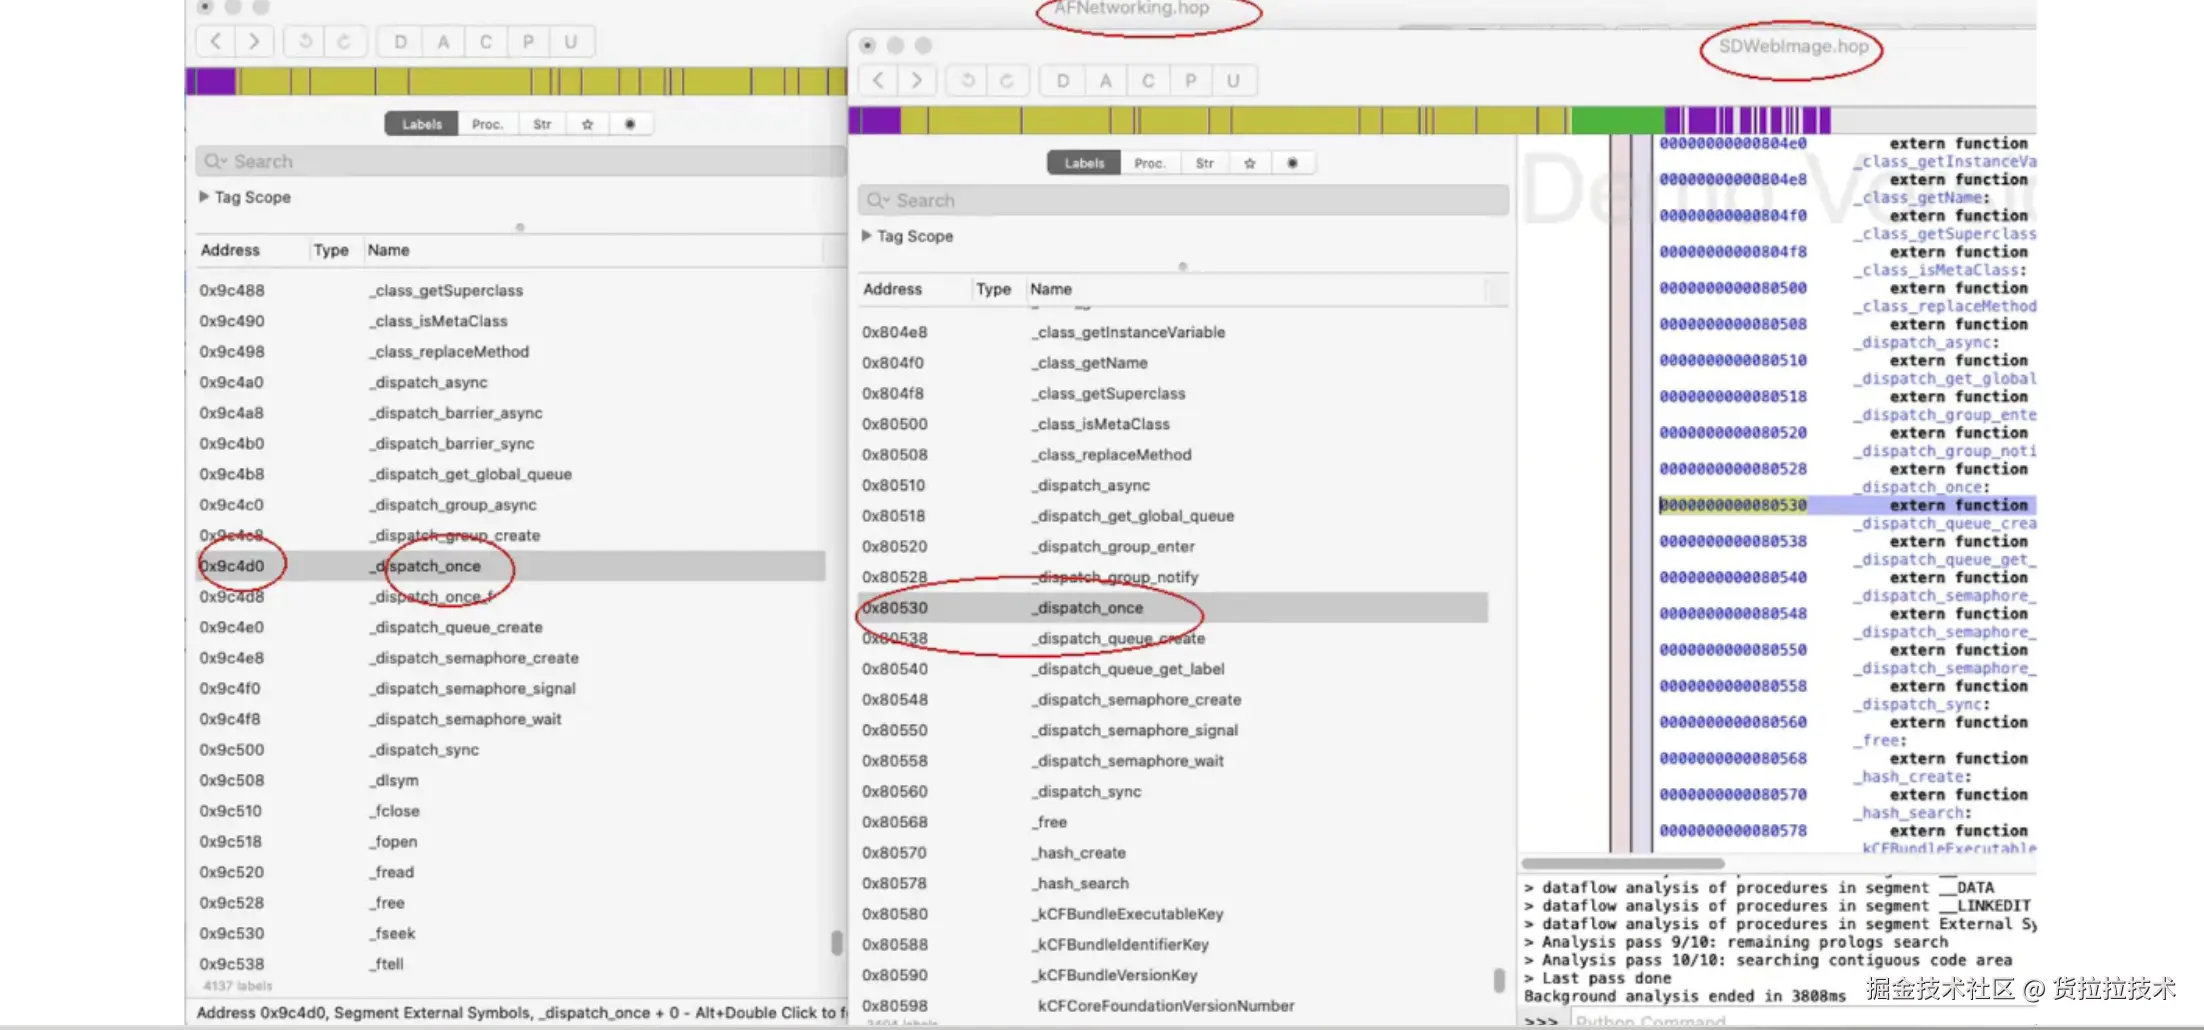Viewport: 2204px width, 1030px height.
Task: Mark as Code with C in AFNetworking toolbar
Action: click(x=486, y=41)
